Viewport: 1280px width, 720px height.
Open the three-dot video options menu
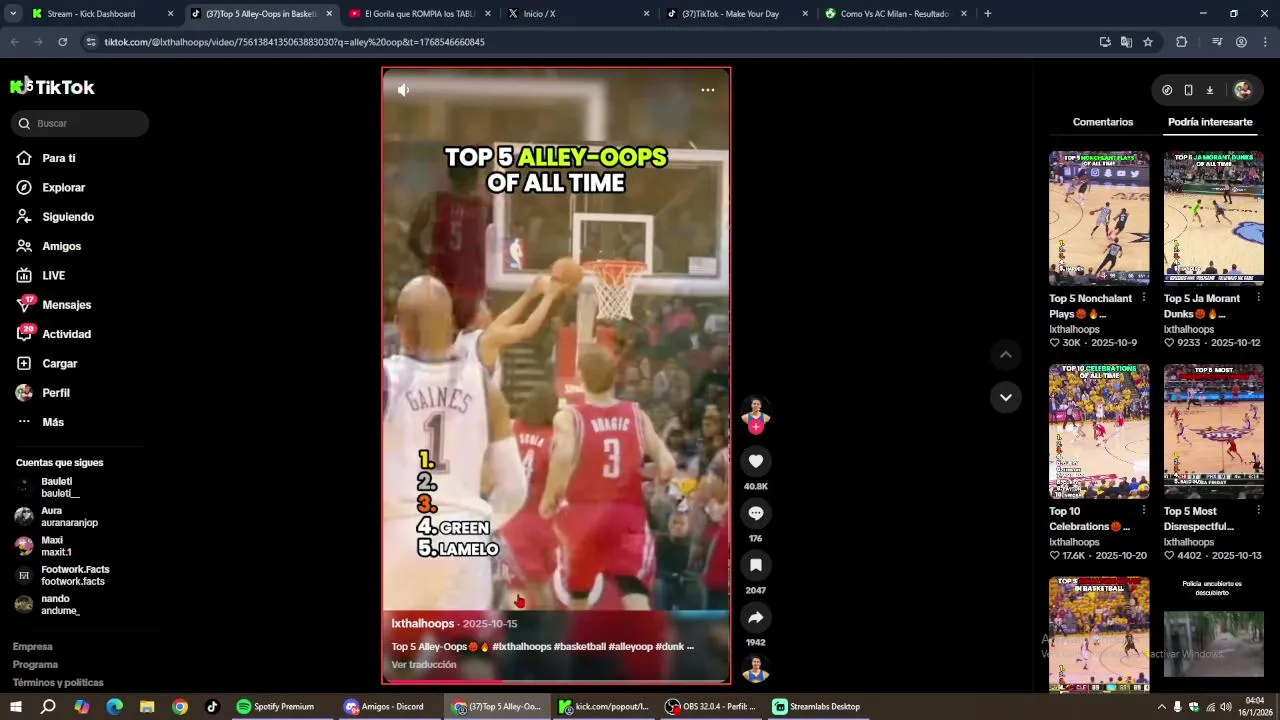click(708, 90)
